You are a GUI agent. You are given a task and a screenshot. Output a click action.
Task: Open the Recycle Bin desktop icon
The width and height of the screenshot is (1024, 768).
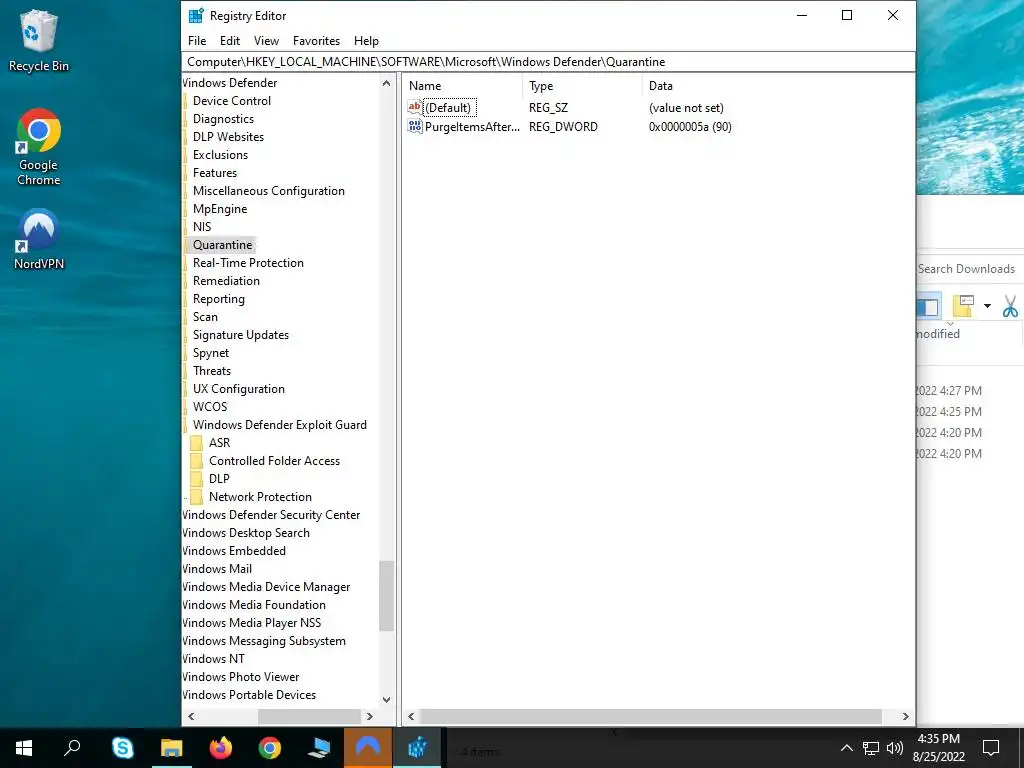click(39, 40)
